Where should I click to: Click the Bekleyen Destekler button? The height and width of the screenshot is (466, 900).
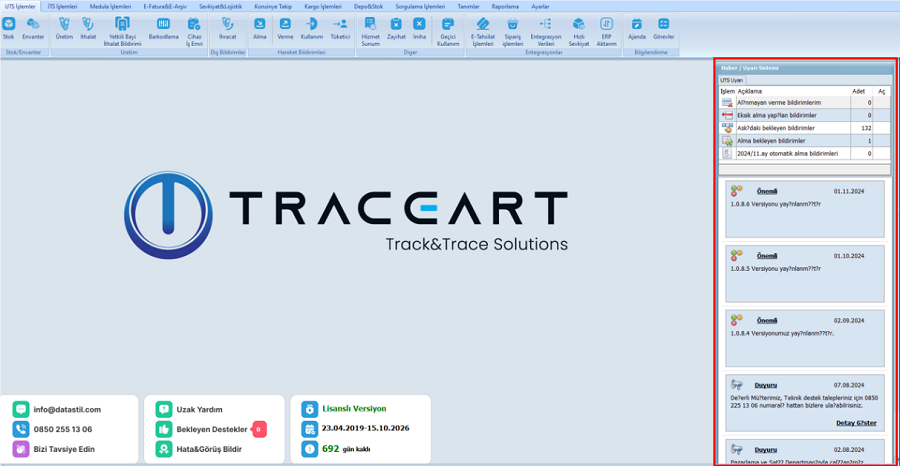click(211, 429)
